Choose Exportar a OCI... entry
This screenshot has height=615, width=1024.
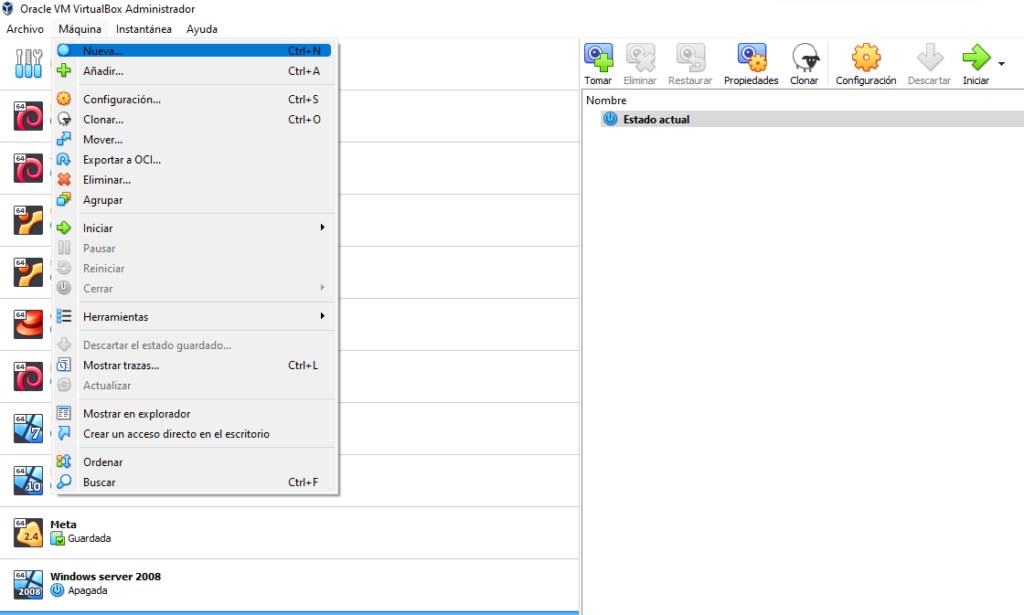[193, 160]
